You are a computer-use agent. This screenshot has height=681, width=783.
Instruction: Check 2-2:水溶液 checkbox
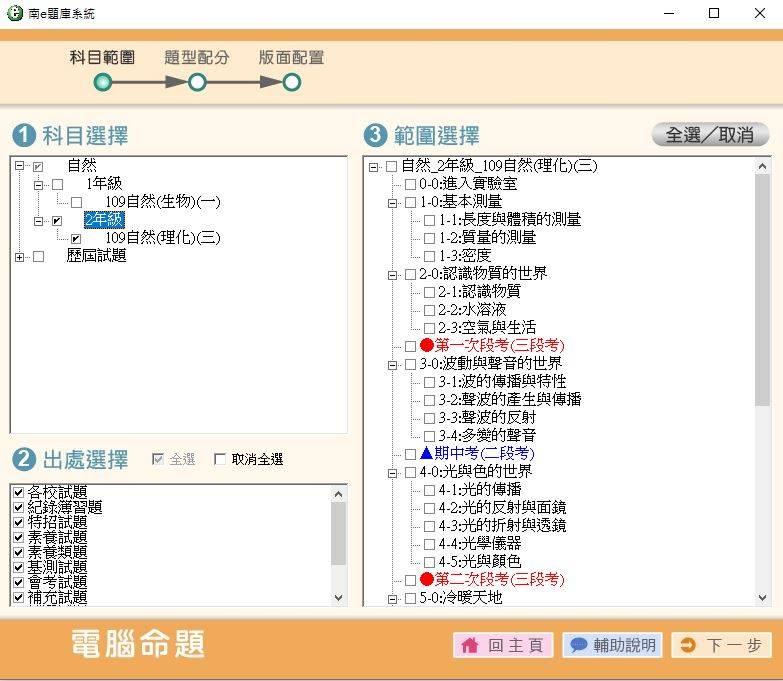point(429,310)
